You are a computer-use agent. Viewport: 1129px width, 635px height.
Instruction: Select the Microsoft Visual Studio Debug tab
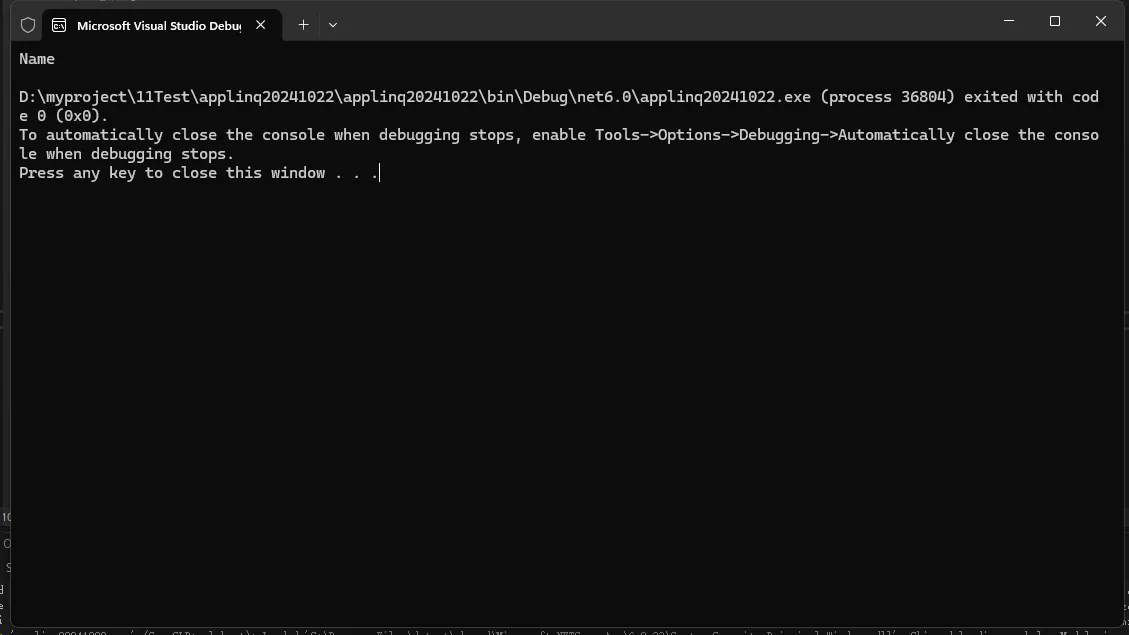tap(158, 25)
